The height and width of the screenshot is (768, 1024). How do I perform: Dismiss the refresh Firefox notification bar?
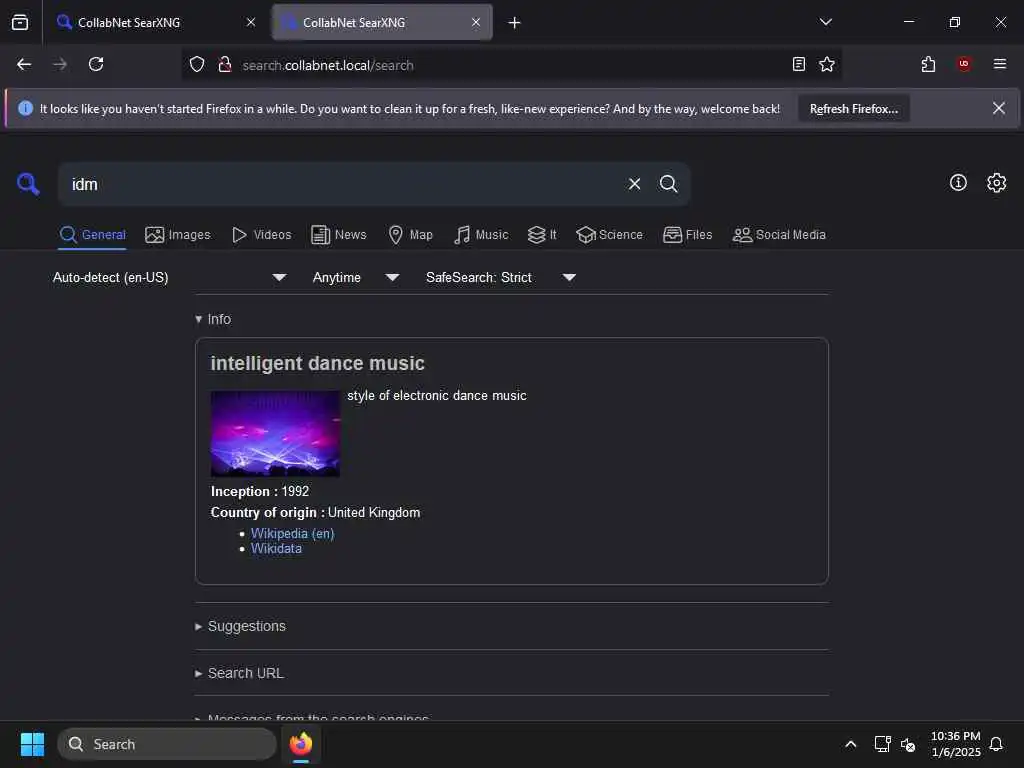tap(999, 108)
